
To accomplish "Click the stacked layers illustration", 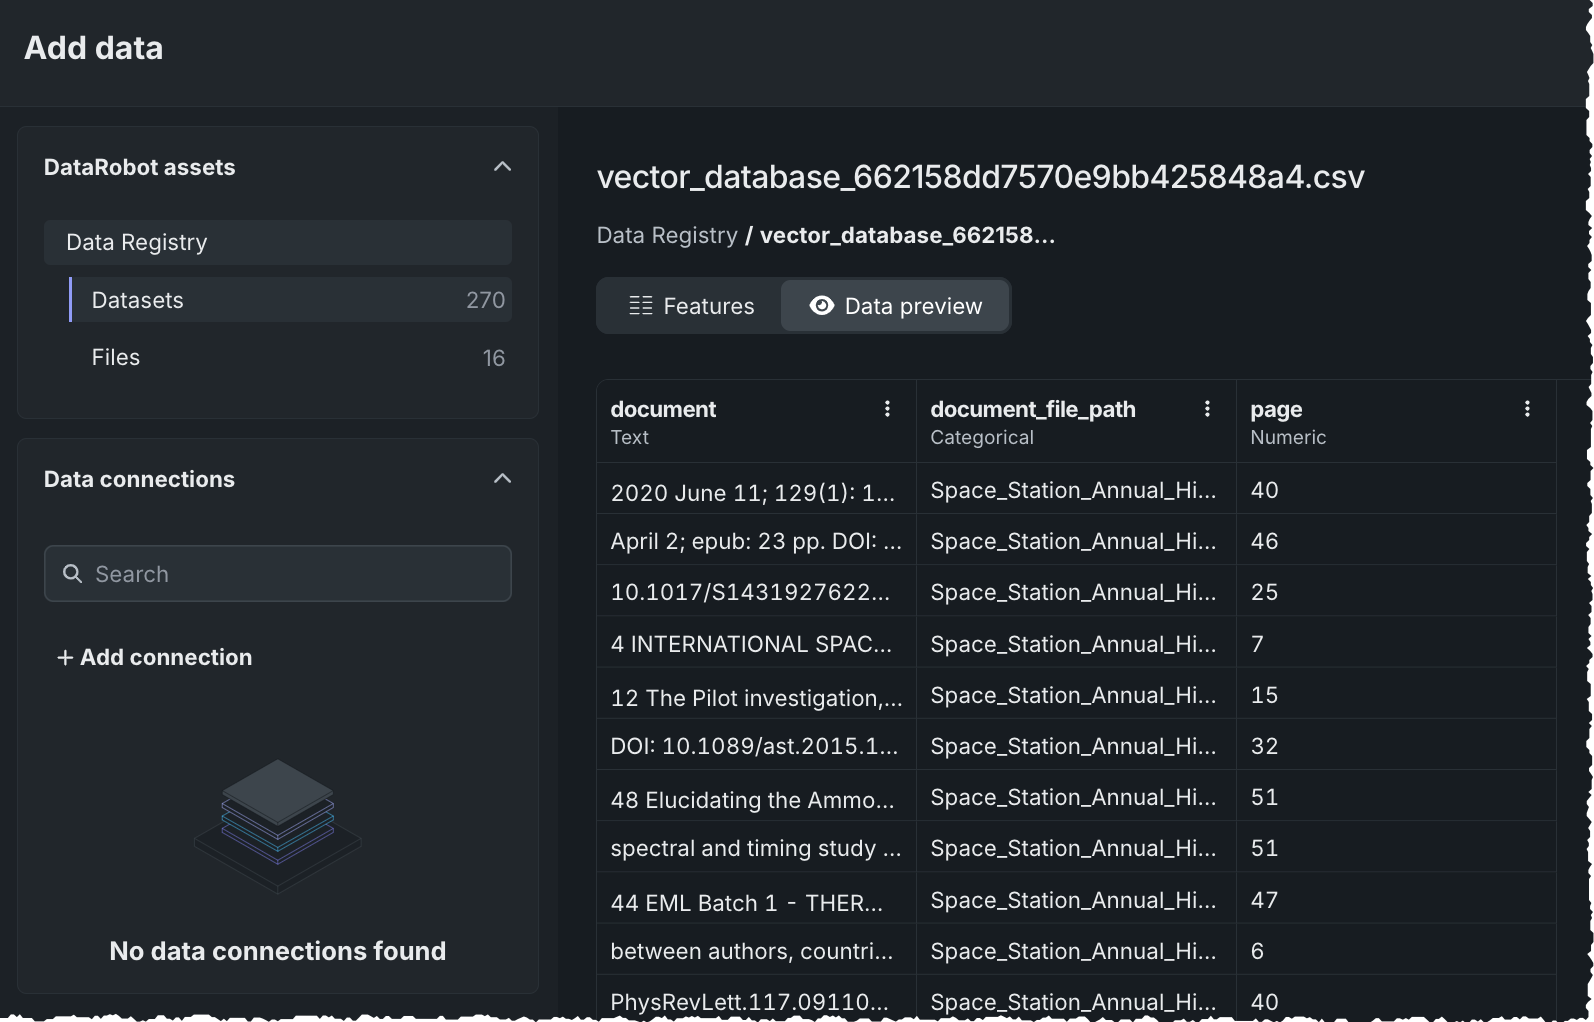I will point(277,822).
